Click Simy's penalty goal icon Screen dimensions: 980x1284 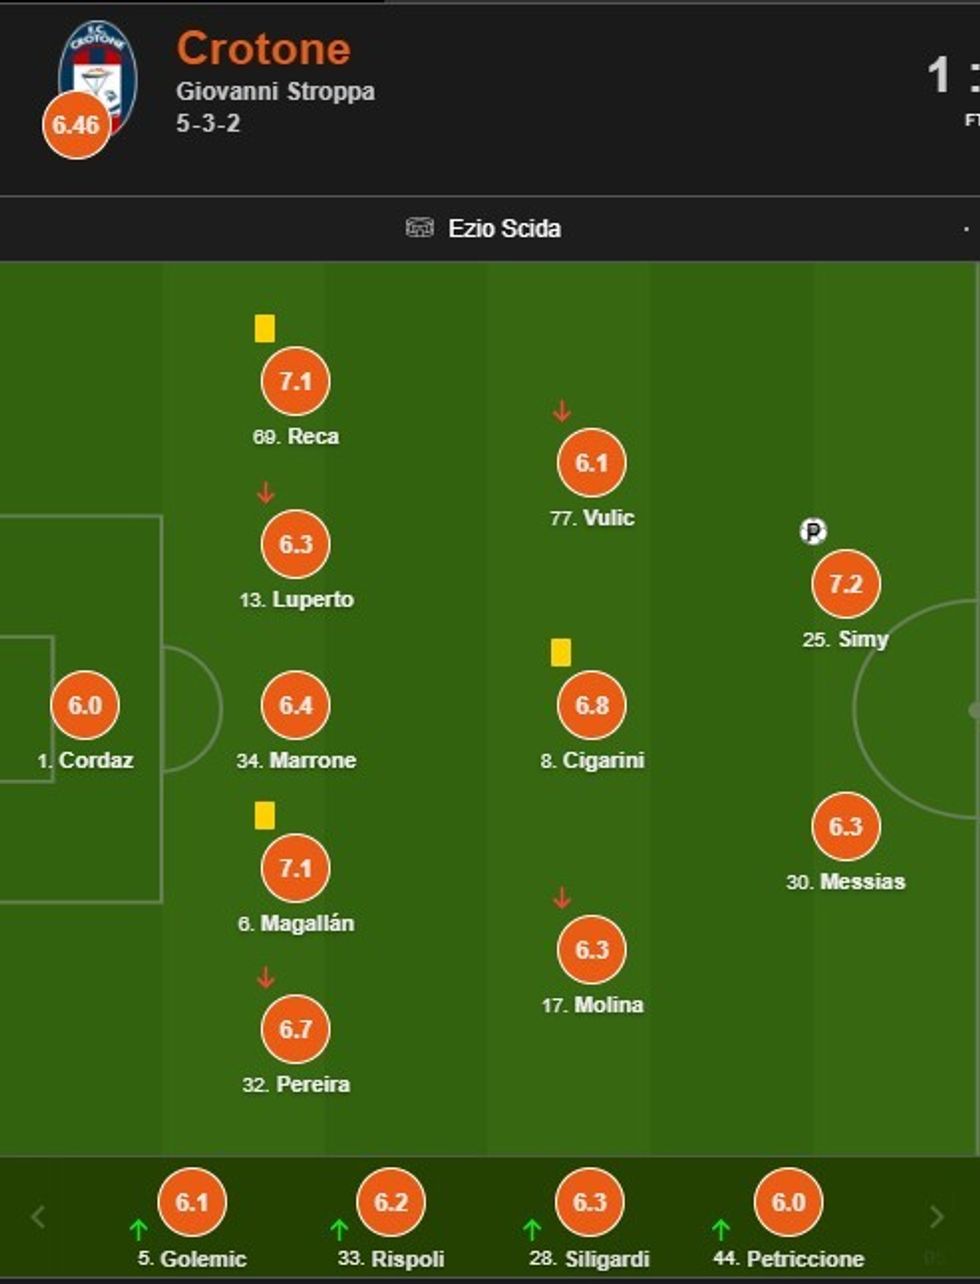coord(813,531)
